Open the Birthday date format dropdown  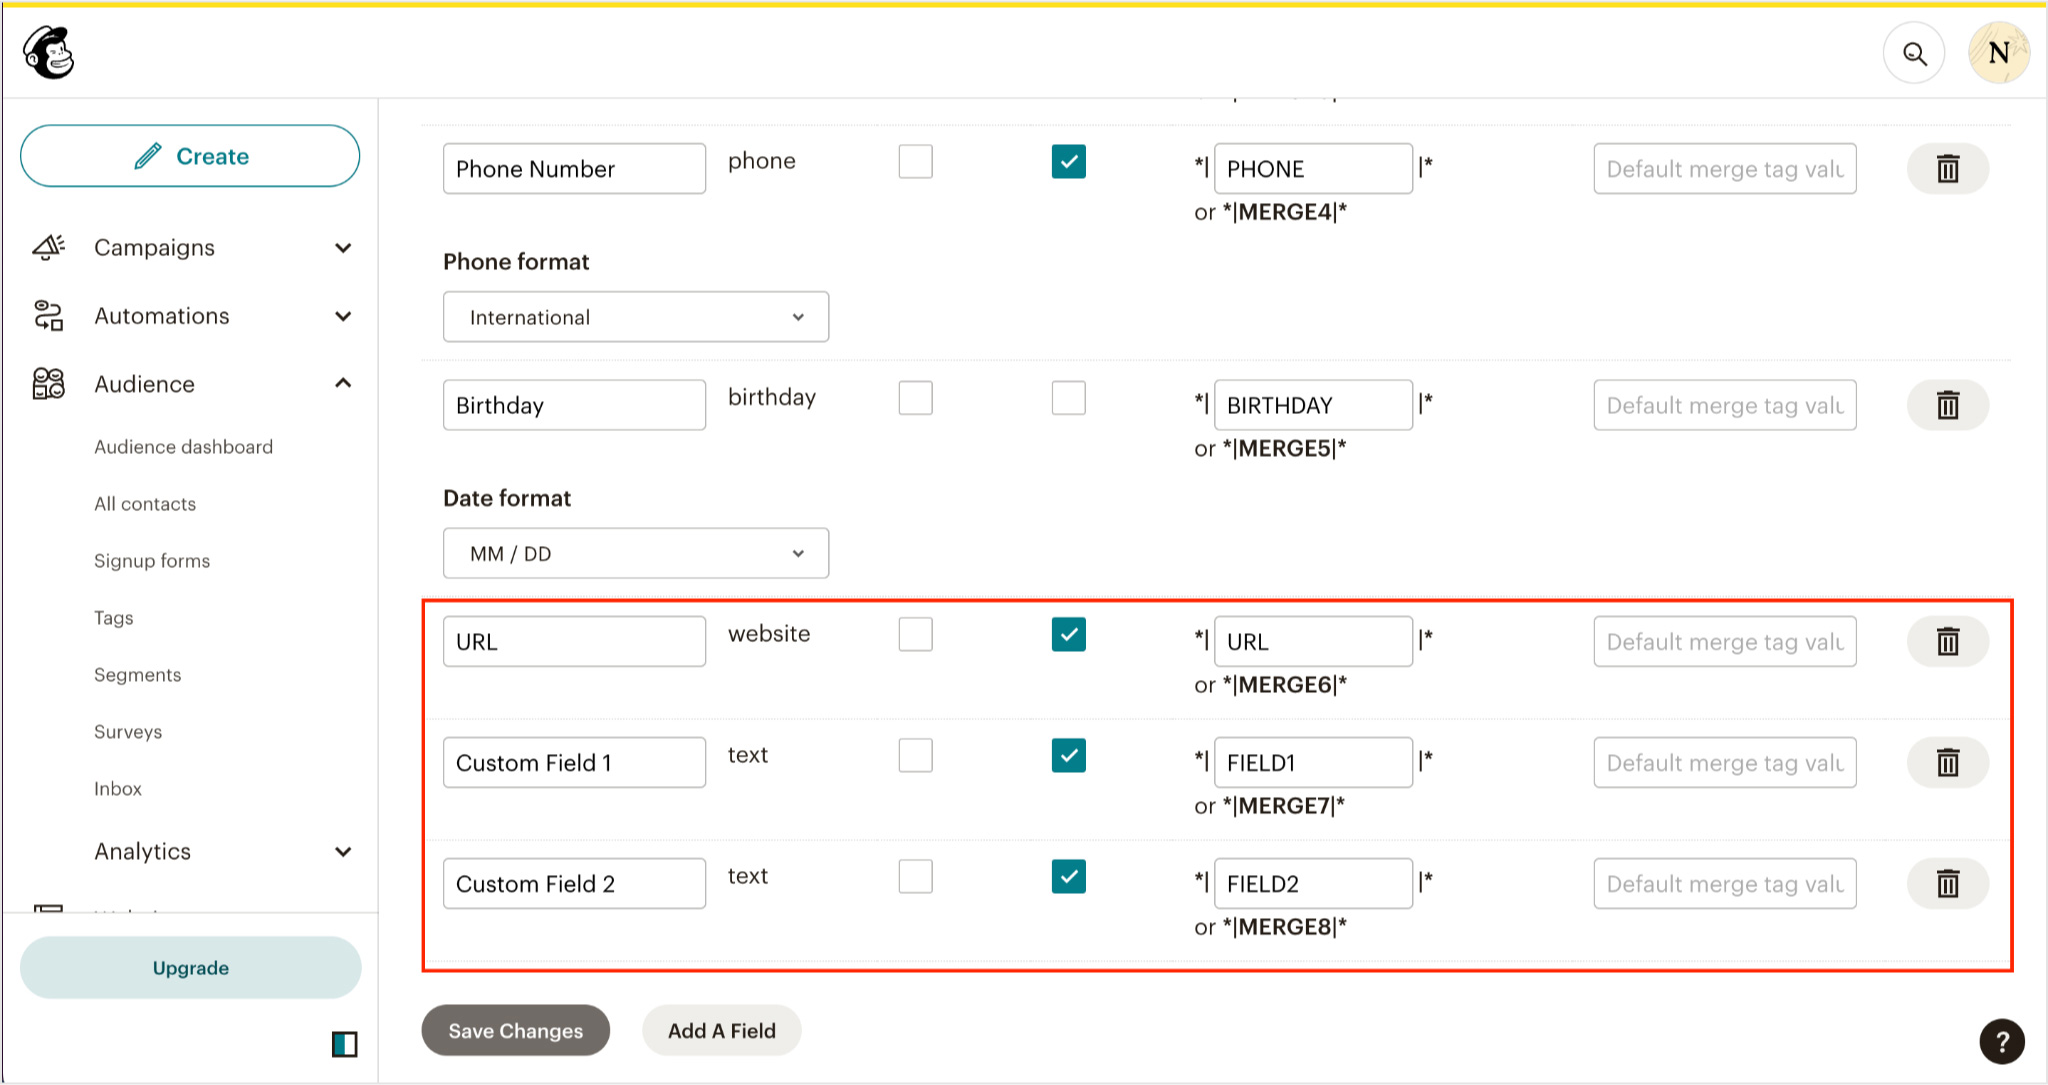[x=630, y=553]
